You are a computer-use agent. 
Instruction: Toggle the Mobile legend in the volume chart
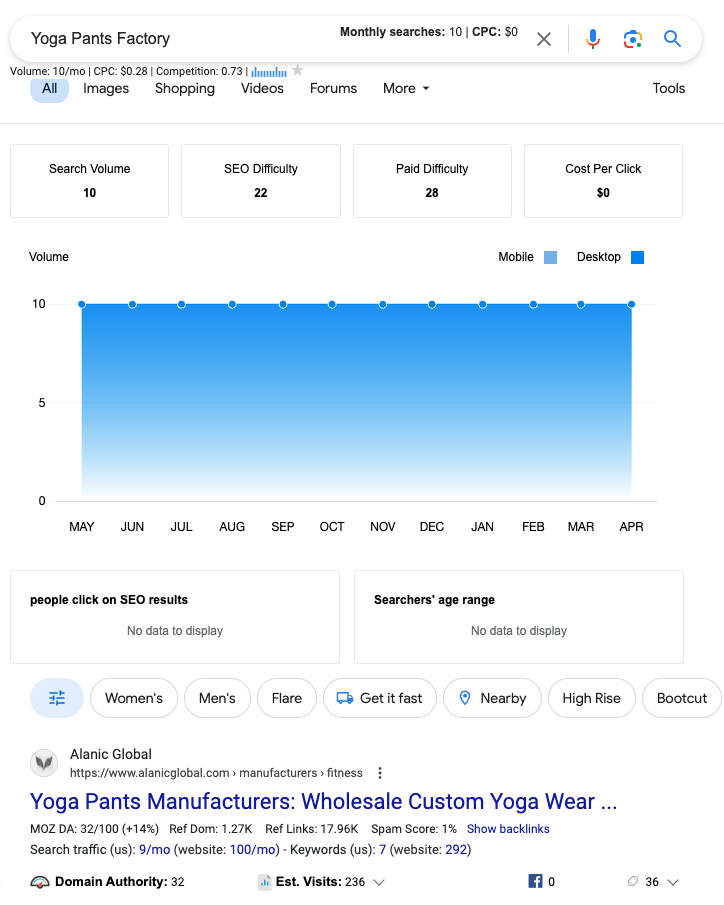tap(550, 258)
